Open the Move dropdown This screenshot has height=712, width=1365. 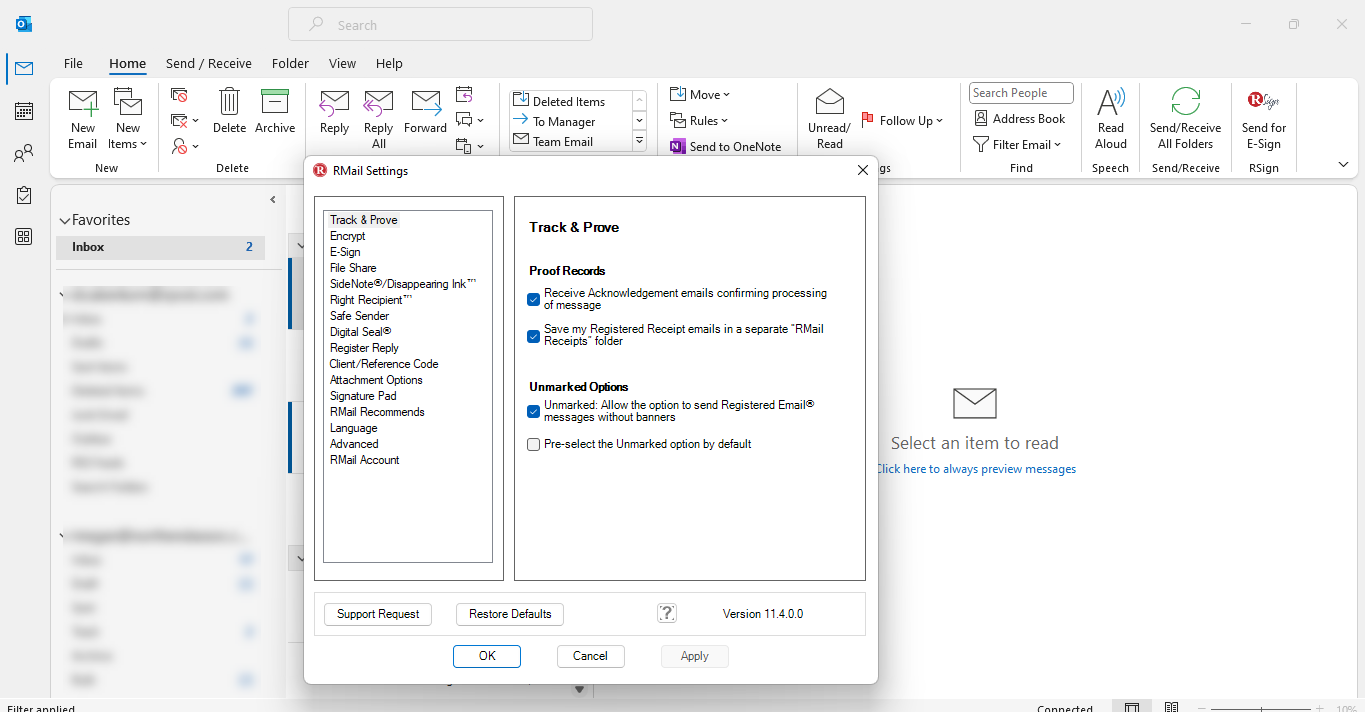pos(700,94)
